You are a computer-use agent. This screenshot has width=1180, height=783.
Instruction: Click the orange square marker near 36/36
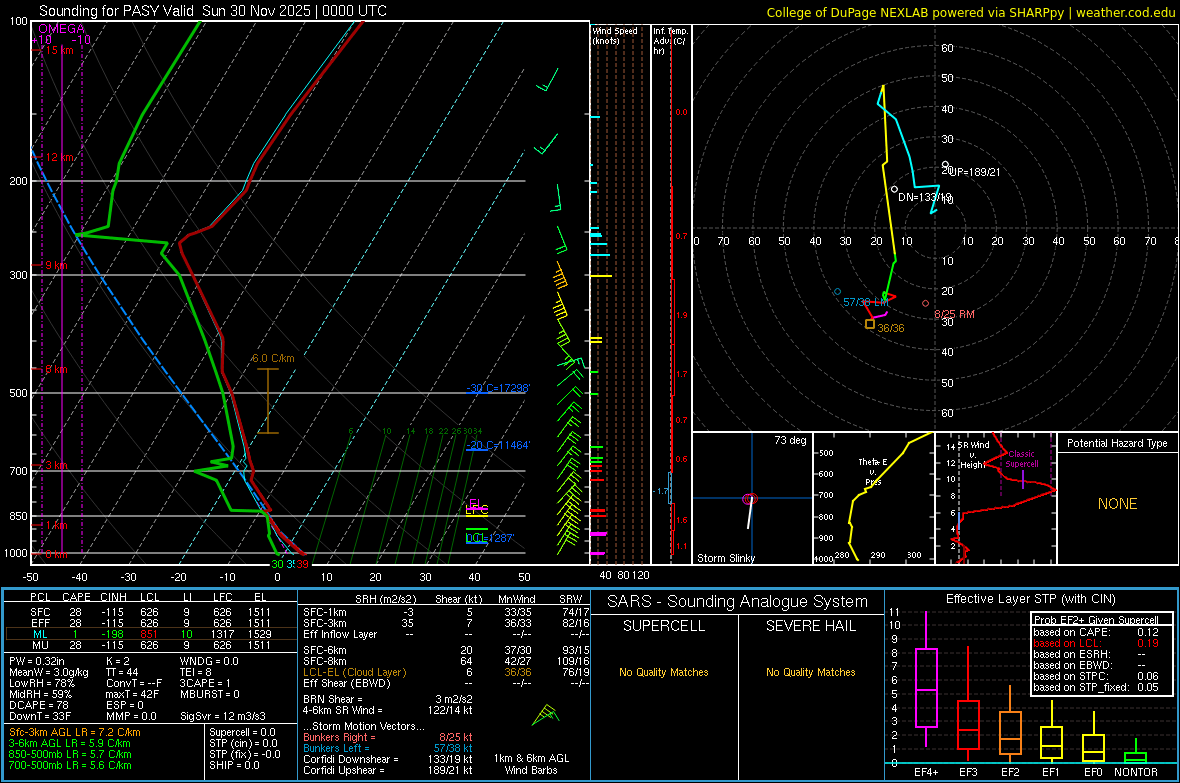coord(870,324)
